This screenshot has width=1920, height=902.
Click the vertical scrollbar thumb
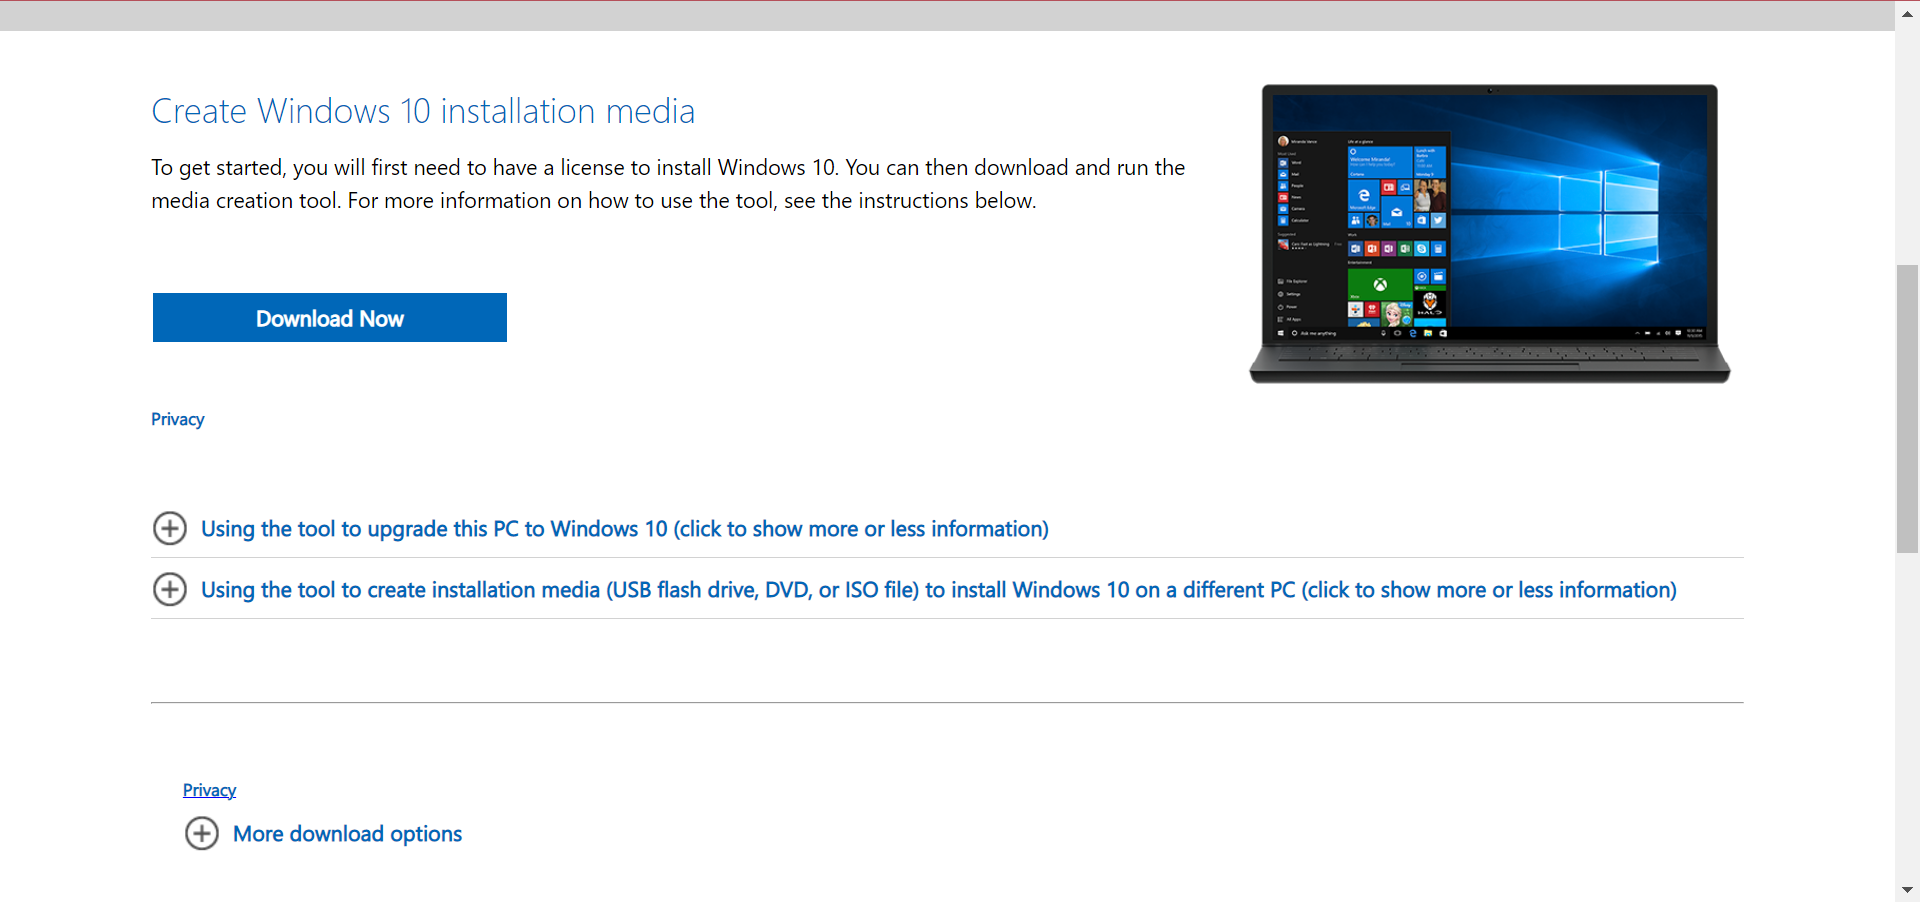1907,409
